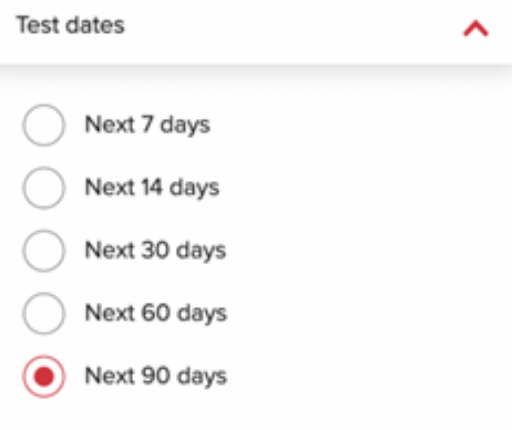512x430 pixels.
Task: Click the selected Next 90 days radio
Action: coord(44,376)
